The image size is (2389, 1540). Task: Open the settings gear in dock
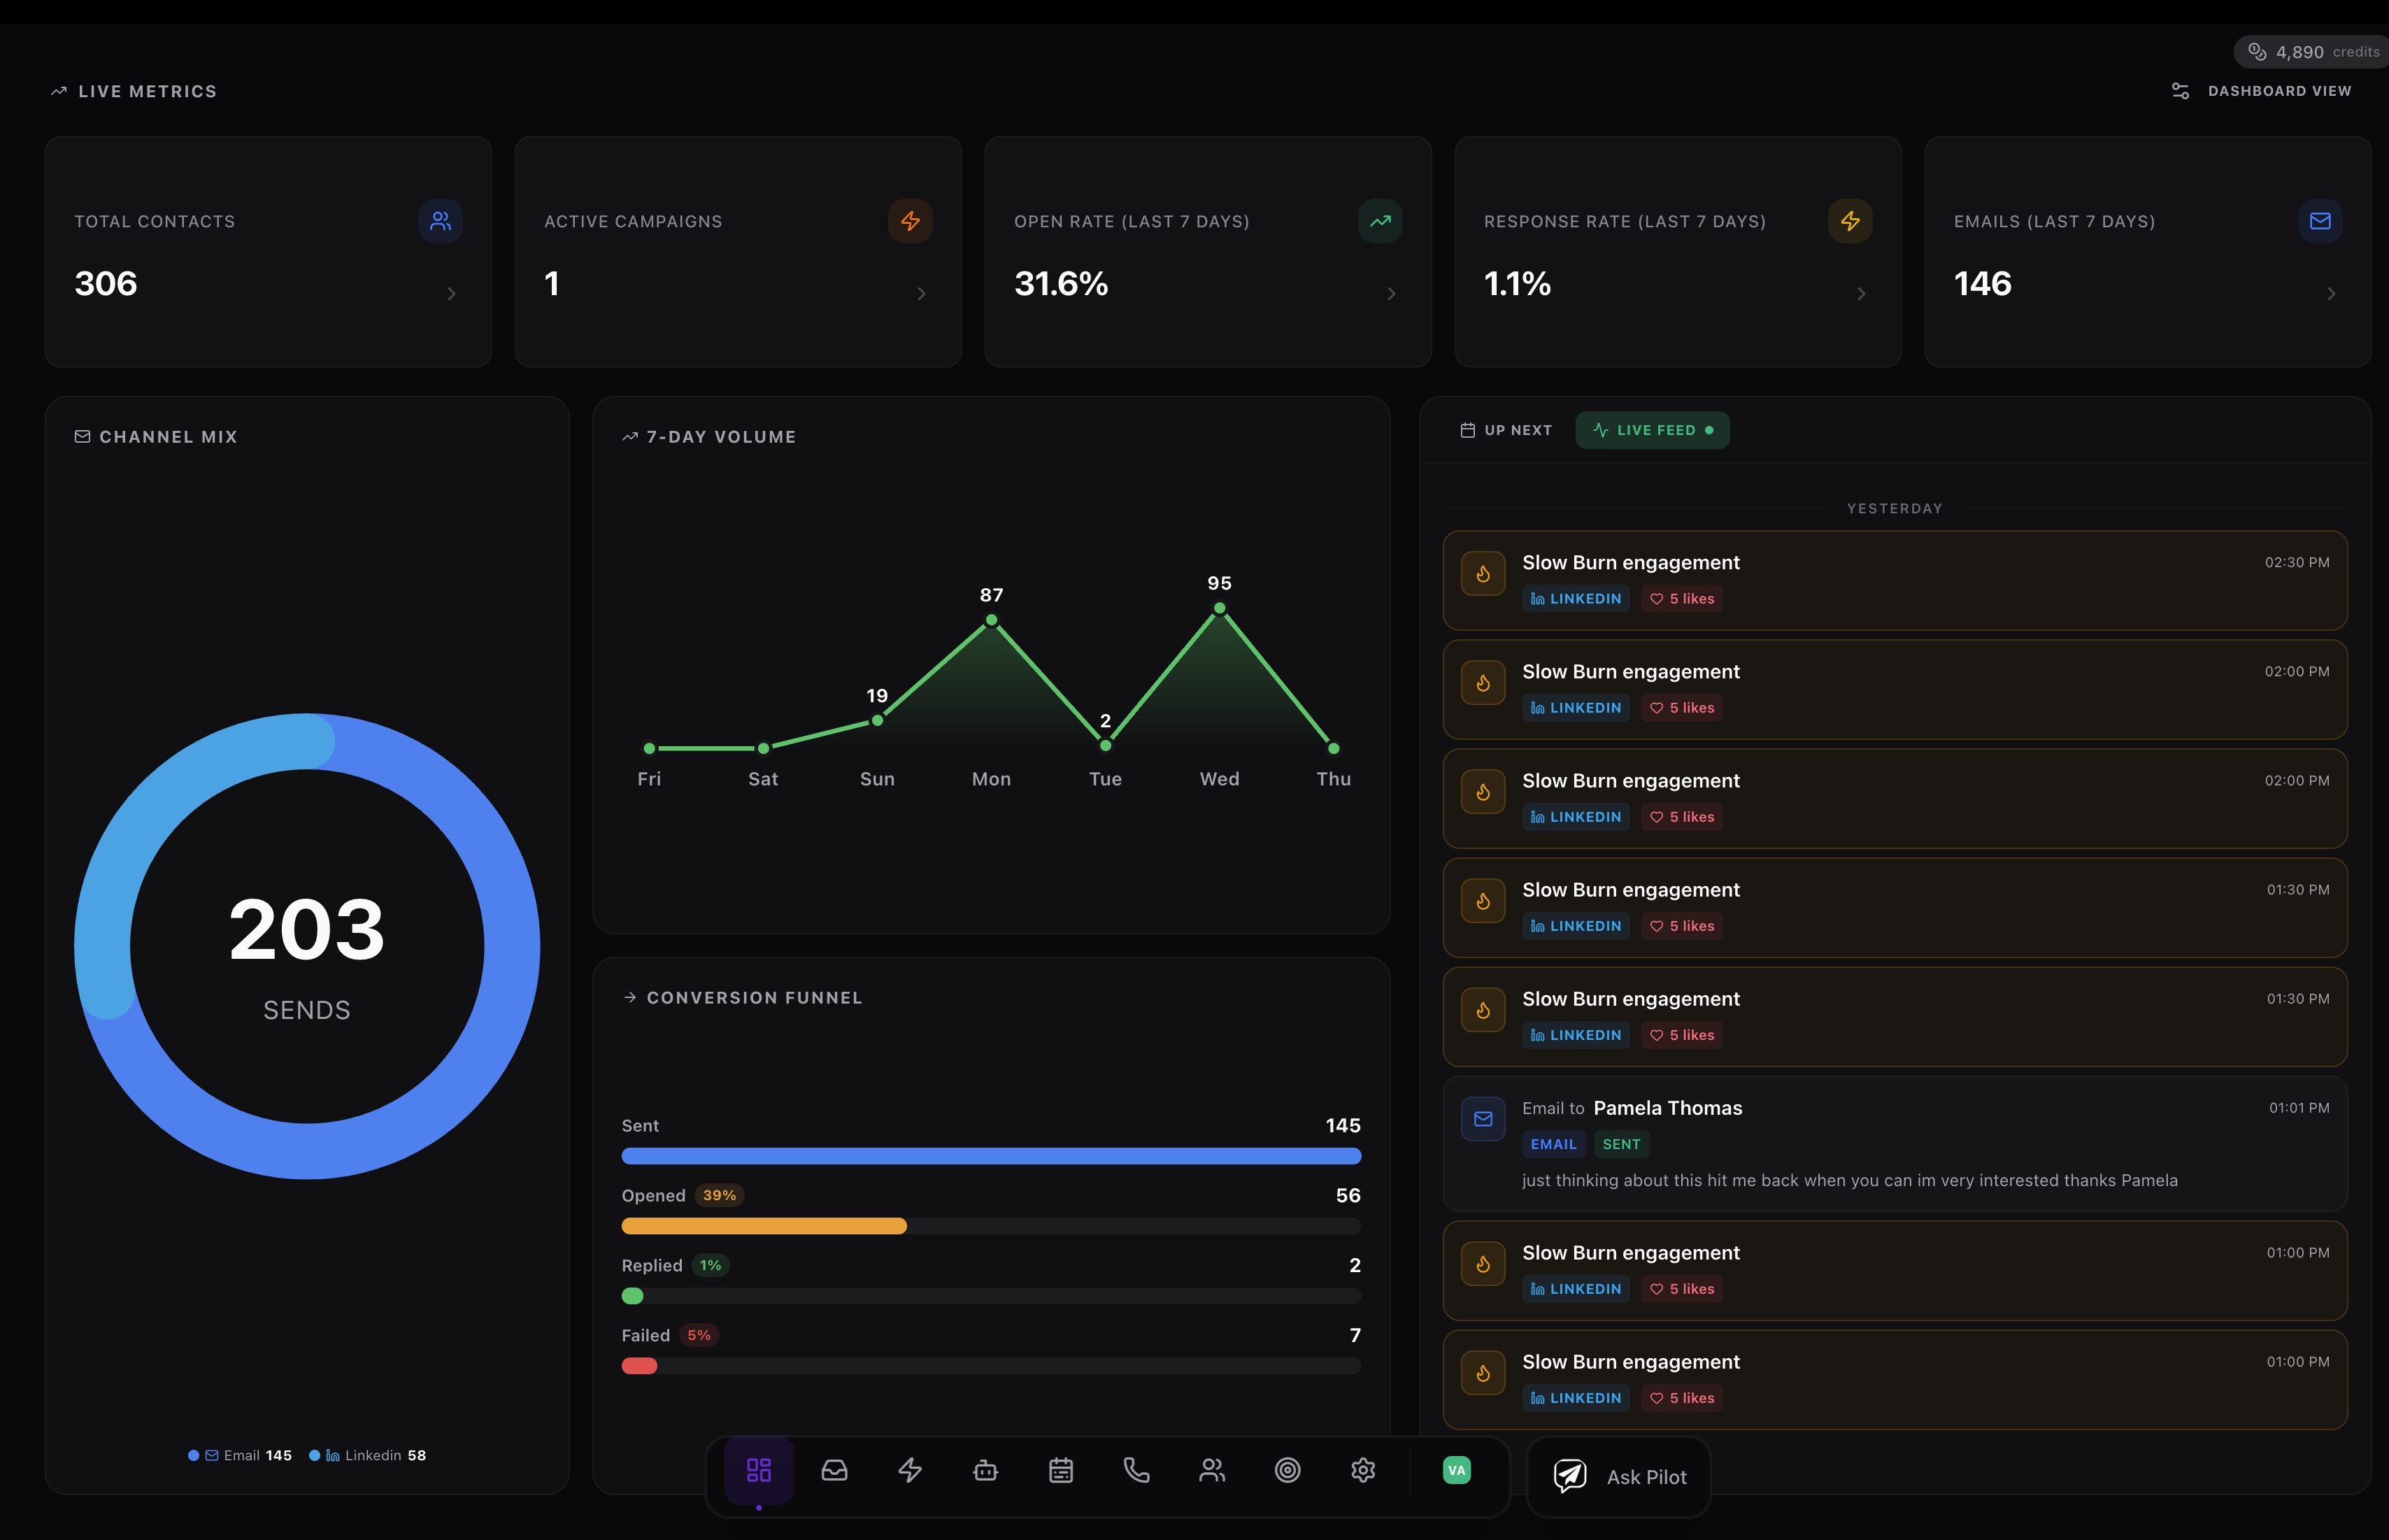point(1363,1470)
